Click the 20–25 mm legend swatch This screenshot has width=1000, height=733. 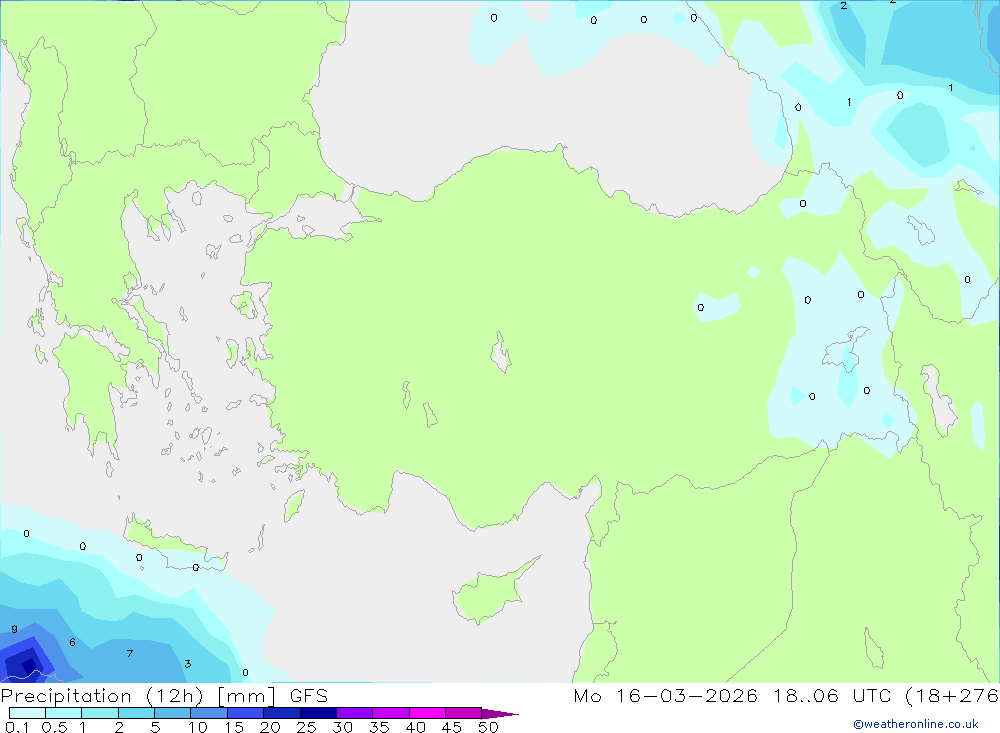282,713
